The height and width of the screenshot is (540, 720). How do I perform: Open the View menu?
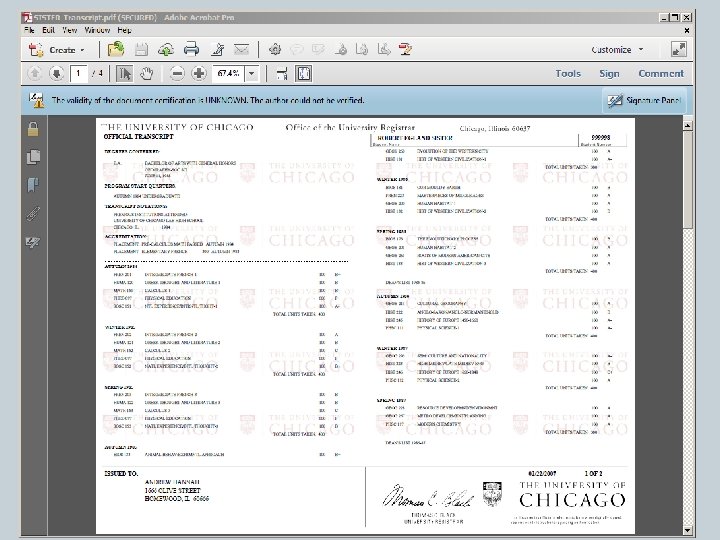coord(69,30)
